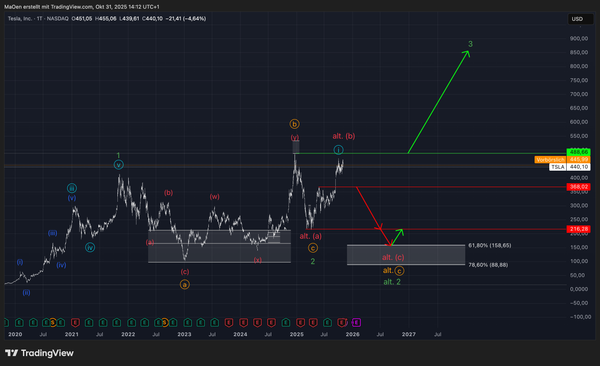Screen dimensions: 600x366
Task: Click the 900,00 price axis label
Action: [x=579, y=38]
